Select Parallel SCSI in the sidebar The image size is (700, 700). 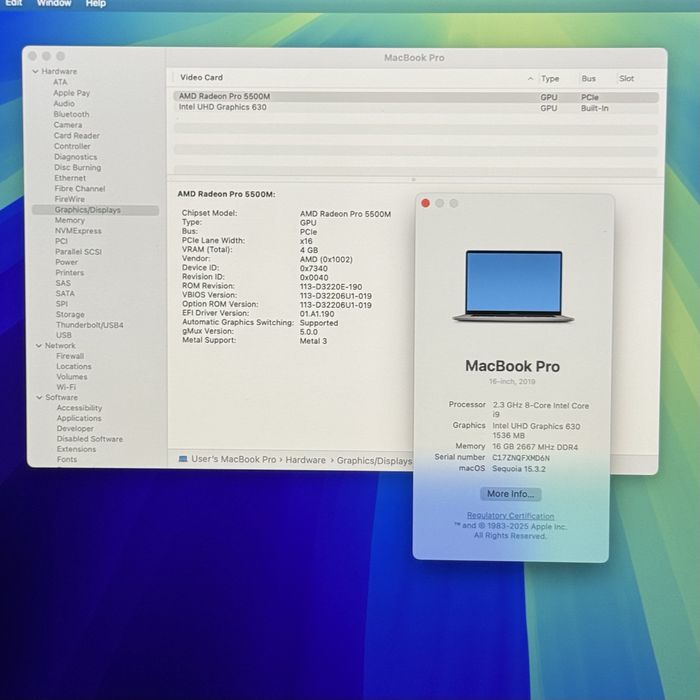[x=79, y=252]
